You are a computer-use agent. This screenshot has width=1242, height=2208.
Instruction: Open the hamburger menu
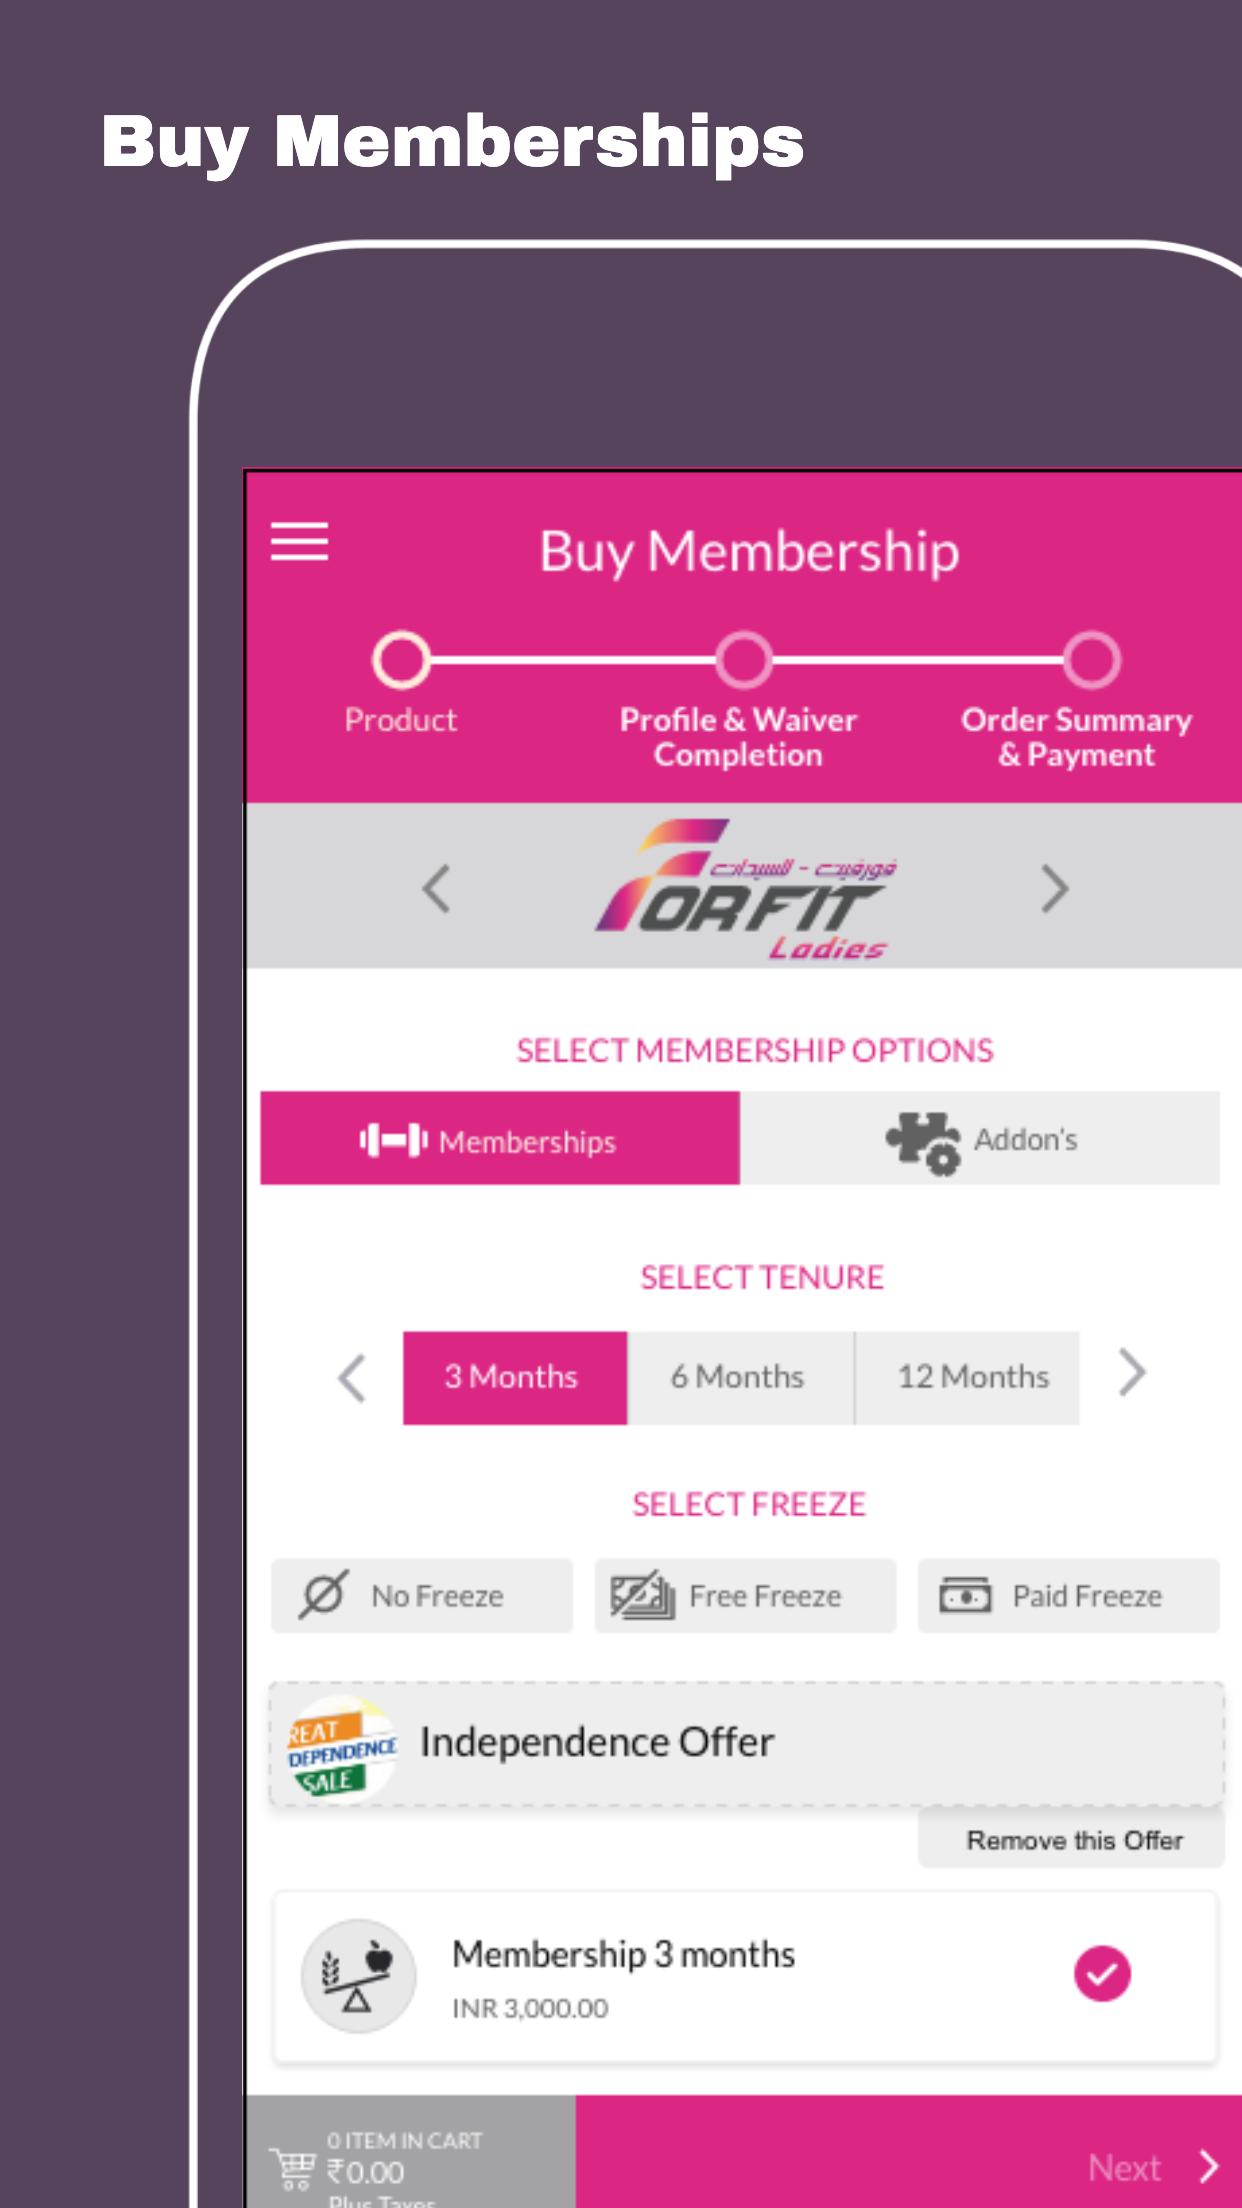coord(299,541)
